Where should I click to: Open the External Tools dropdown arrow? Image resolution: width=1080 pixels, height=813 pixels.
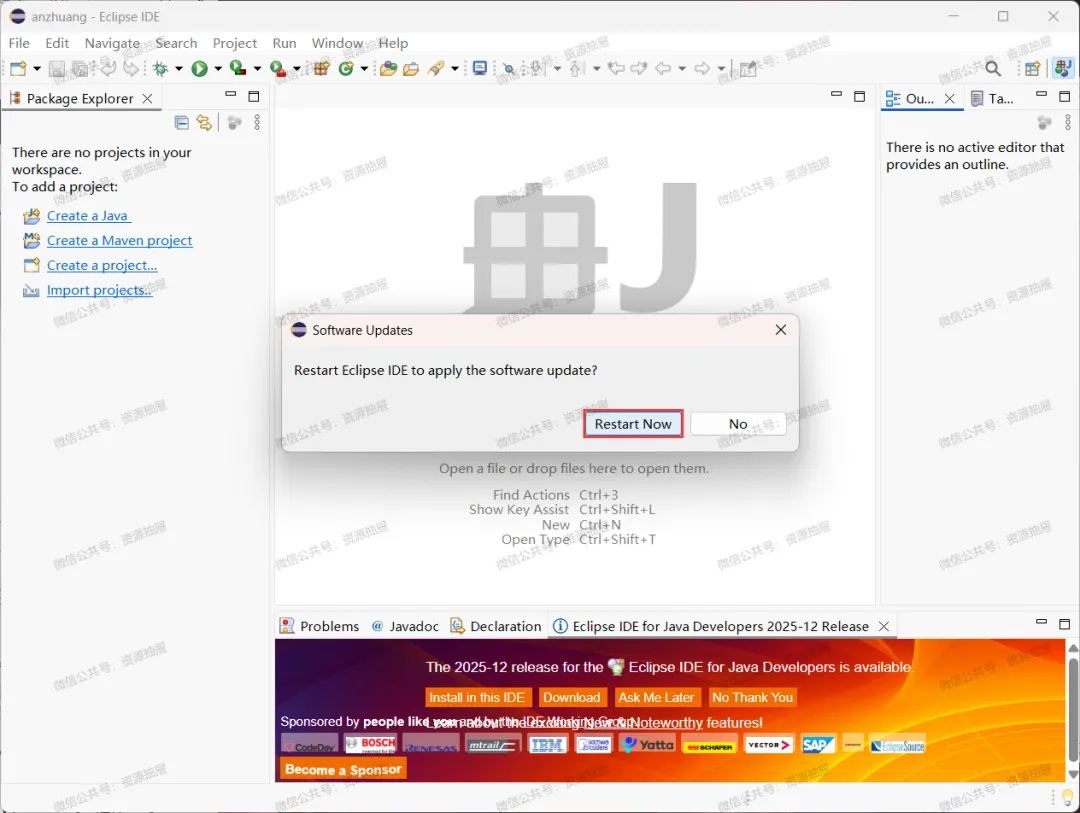(x=296, y=69)
